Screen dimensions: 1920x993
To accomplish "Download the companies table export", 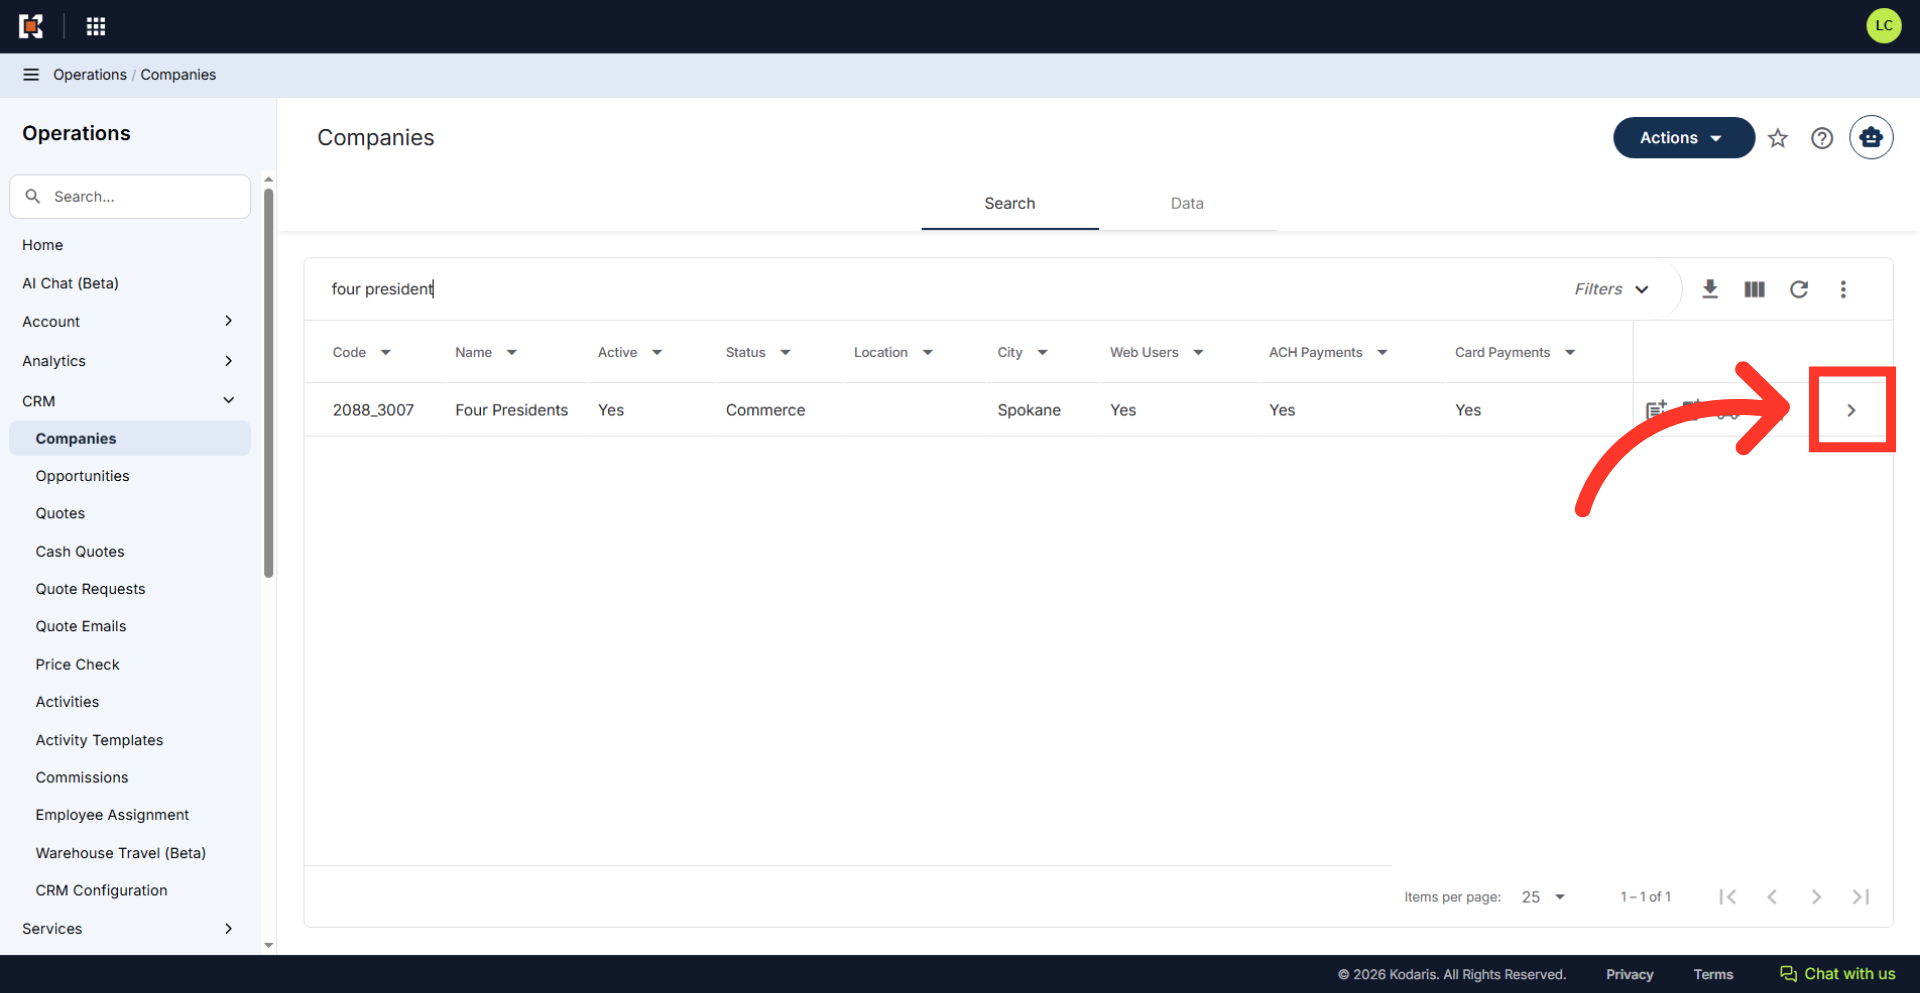I will pyautogui.click(x=1710, y=289).
